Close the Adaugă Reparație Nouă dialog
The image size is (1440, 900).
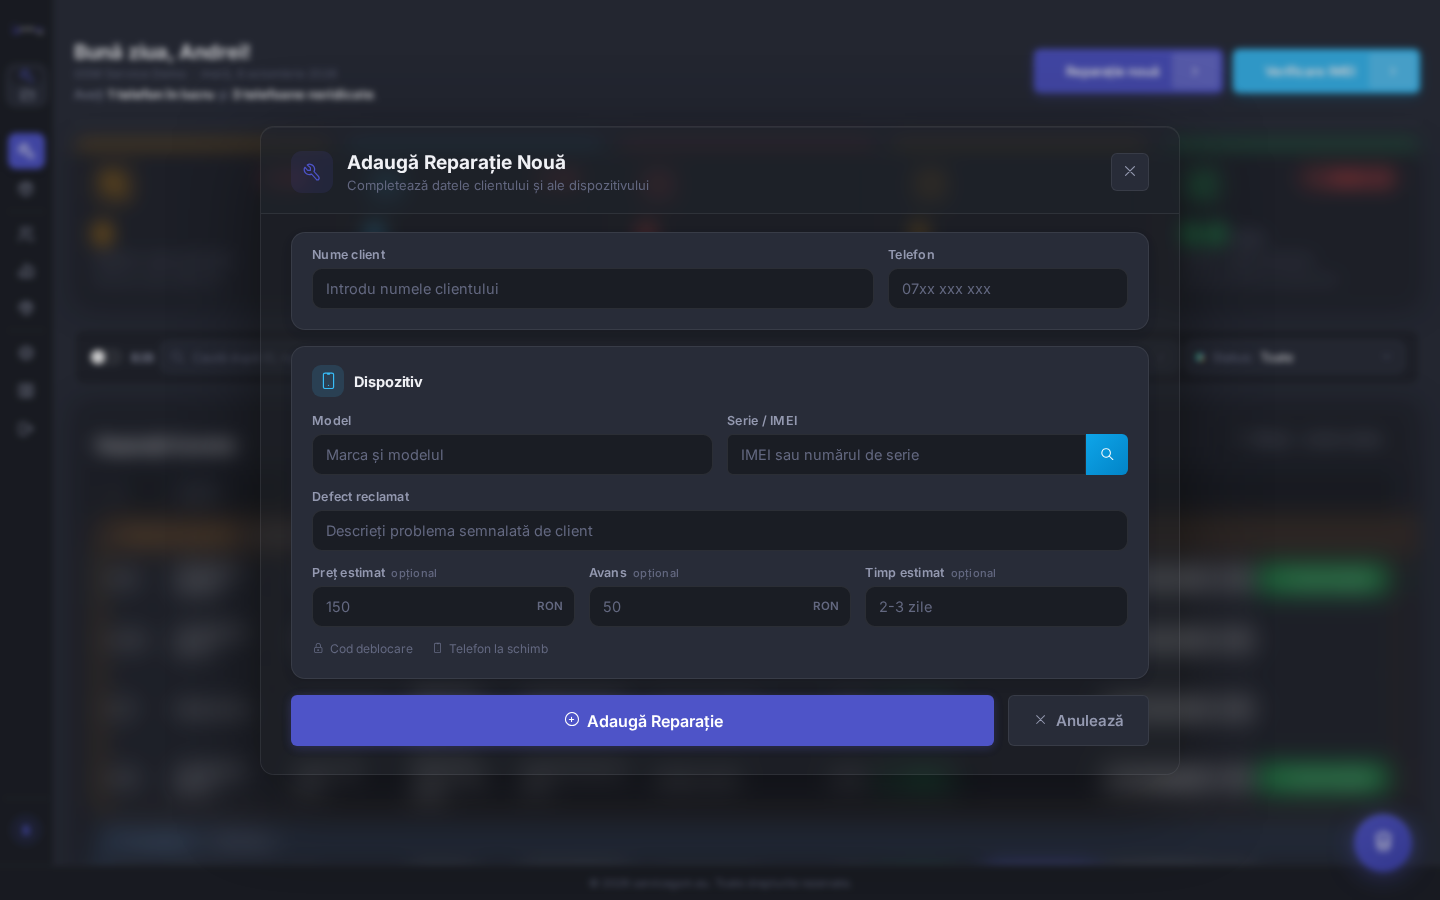point(1129,172)
